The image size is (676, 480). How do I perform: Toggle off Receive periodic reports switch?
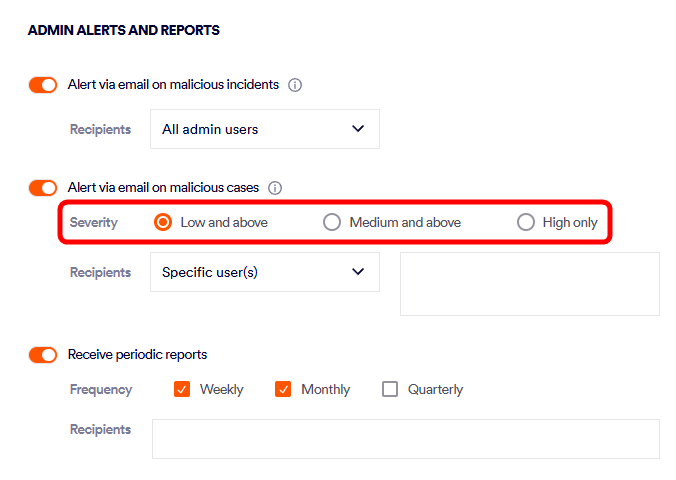tap(43, 355)
